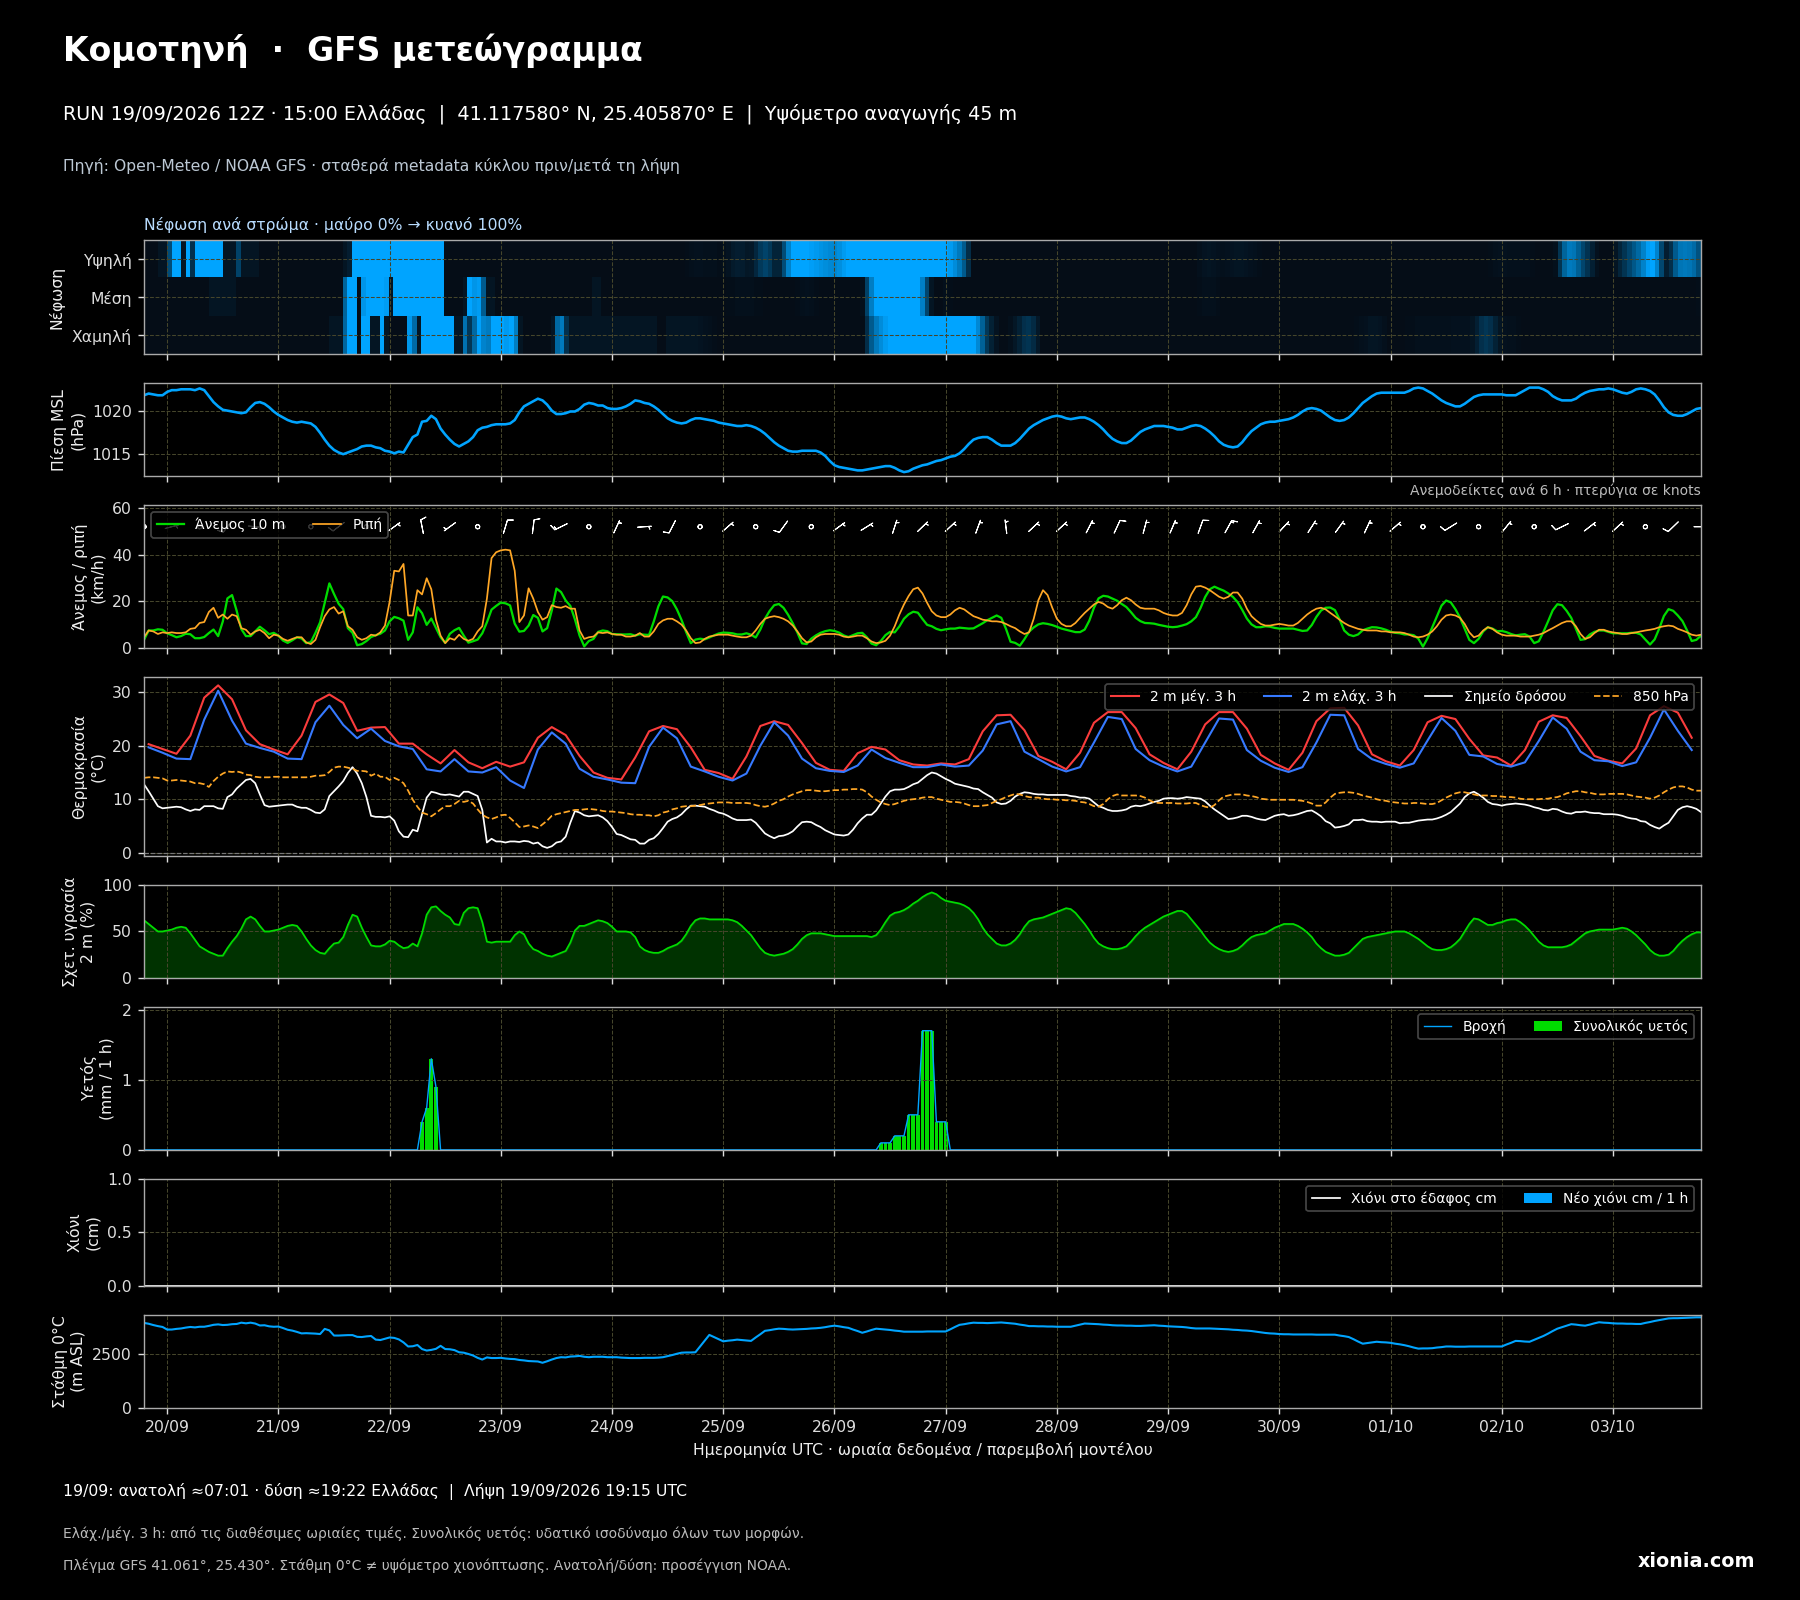Click the 22/09 date tick label
The height and width of the screenshot is (1600, 1800).
point(389,1427)
